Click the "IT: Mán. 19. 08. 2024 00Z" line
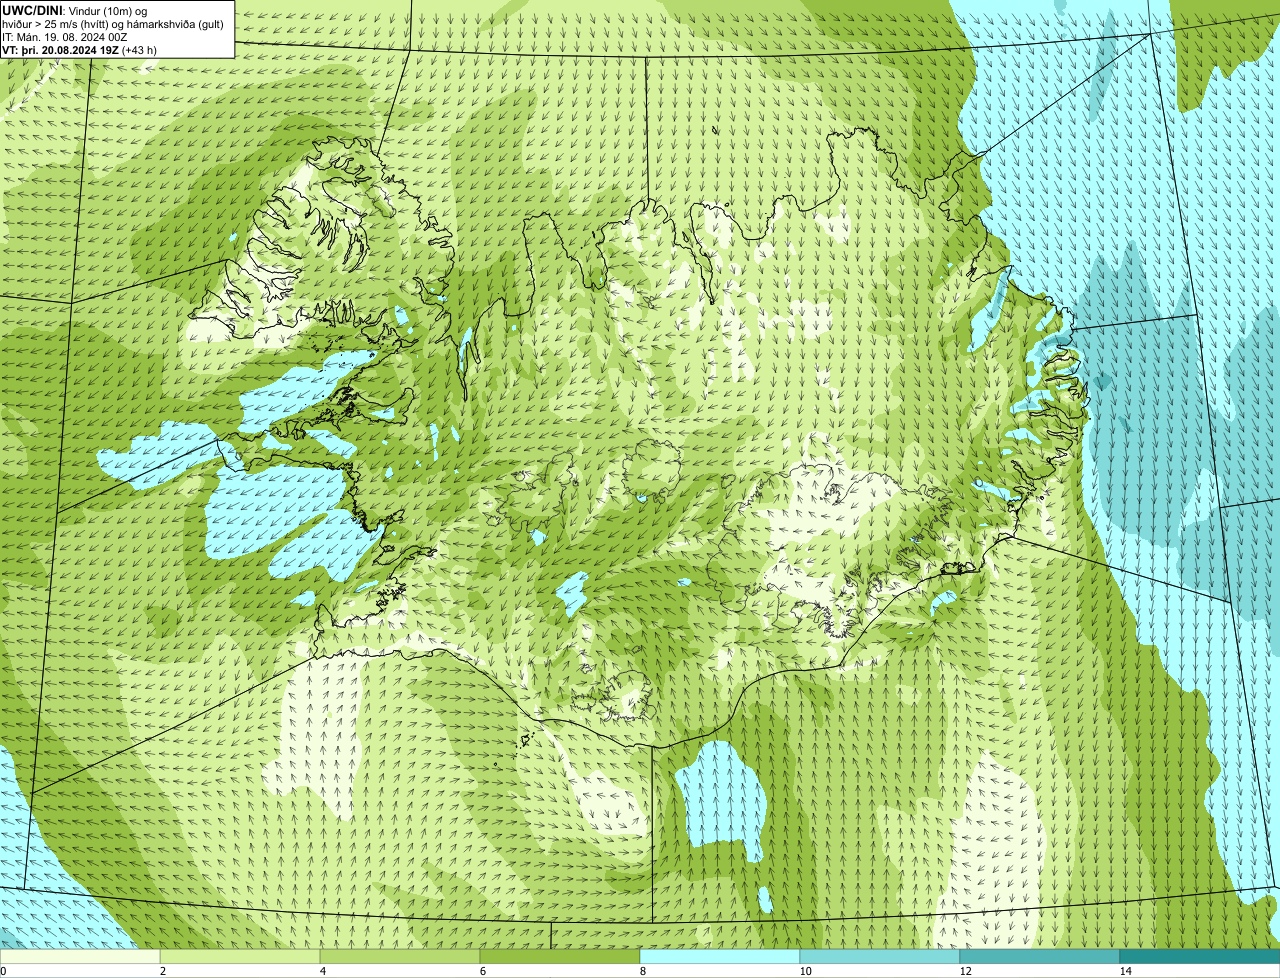 [x=64, y=36]
